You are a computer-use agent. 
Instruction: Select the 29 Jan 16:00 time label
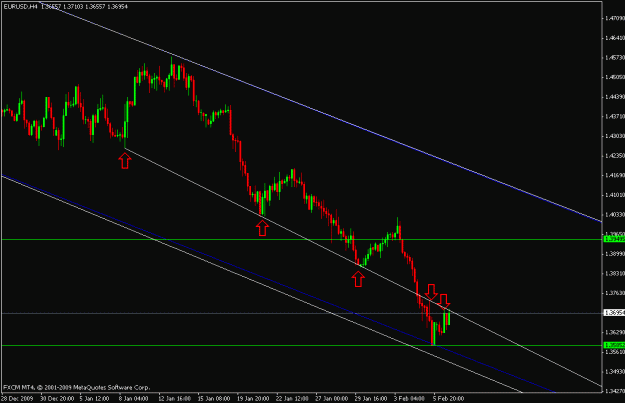pyautogui.click(x=371, y=398)
